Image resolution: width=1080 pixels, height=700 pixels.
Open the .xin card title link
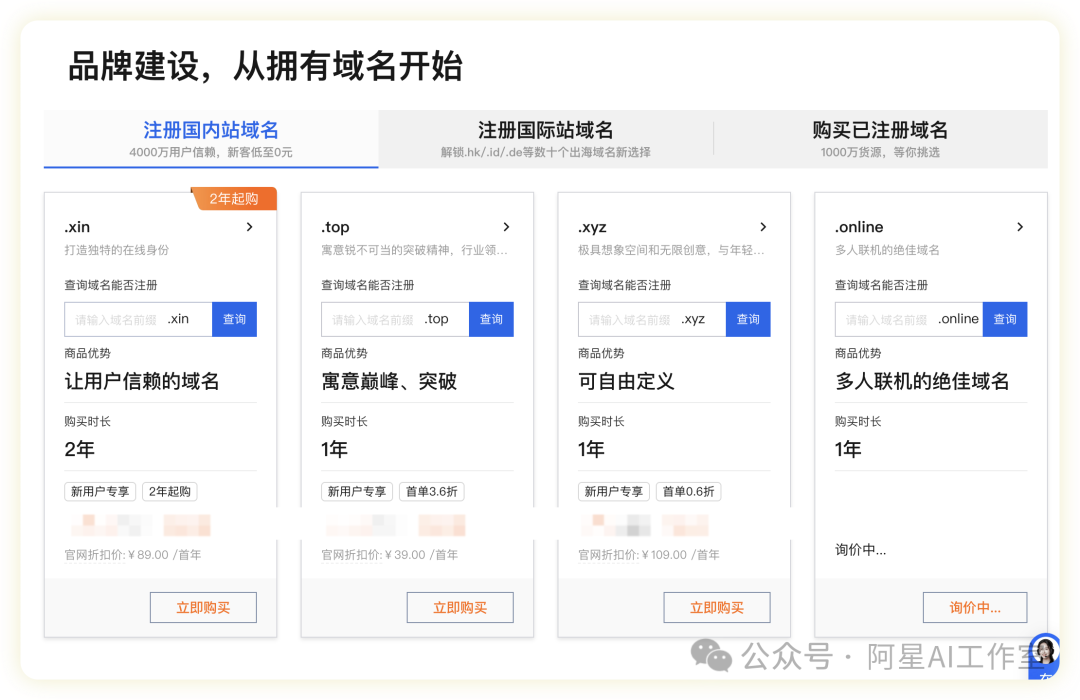coord(77,227)
